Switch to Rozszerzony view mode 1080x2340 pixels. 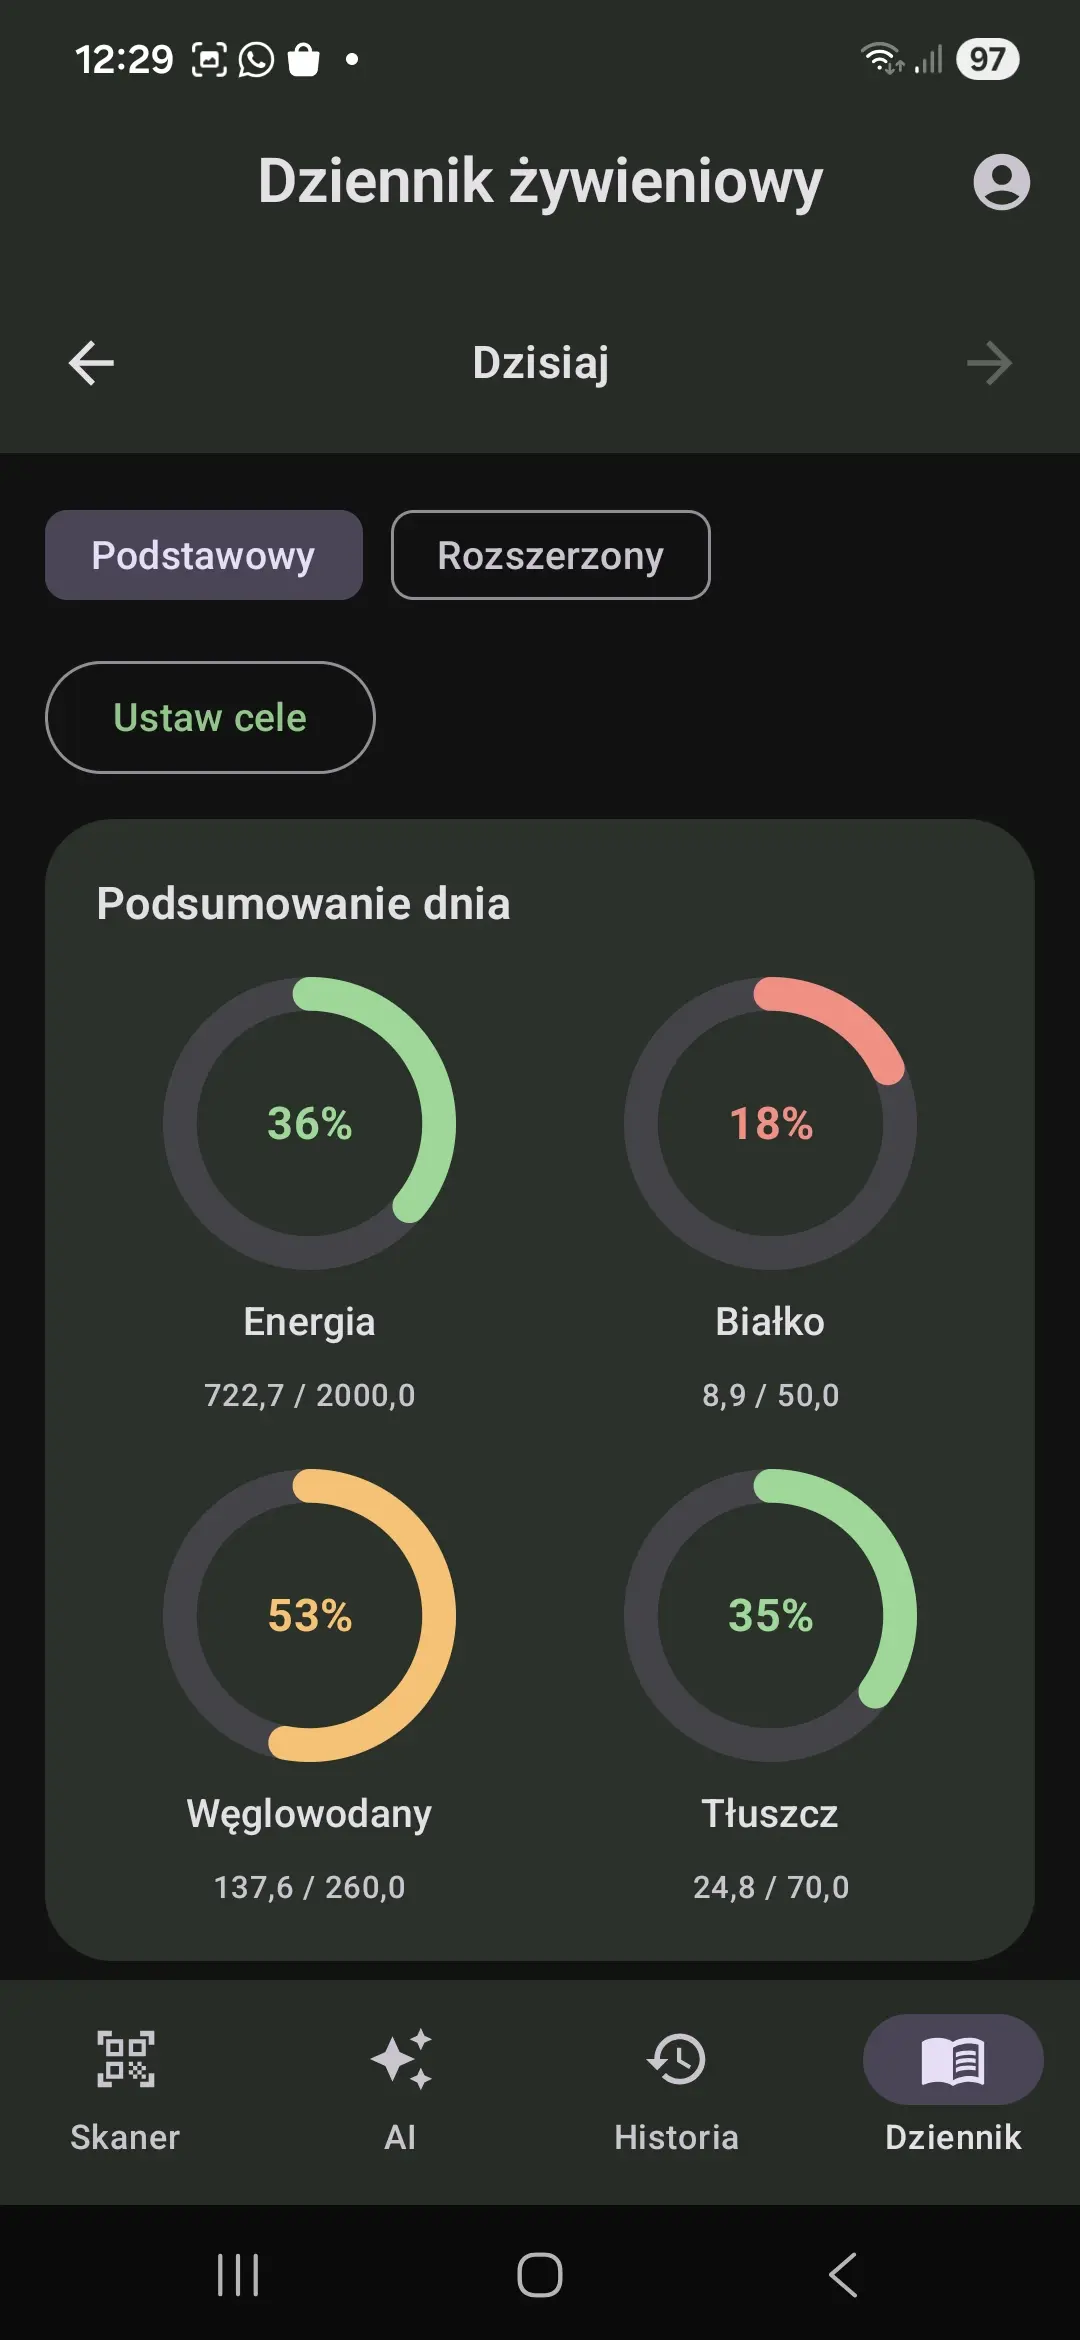tap(551, 555)
